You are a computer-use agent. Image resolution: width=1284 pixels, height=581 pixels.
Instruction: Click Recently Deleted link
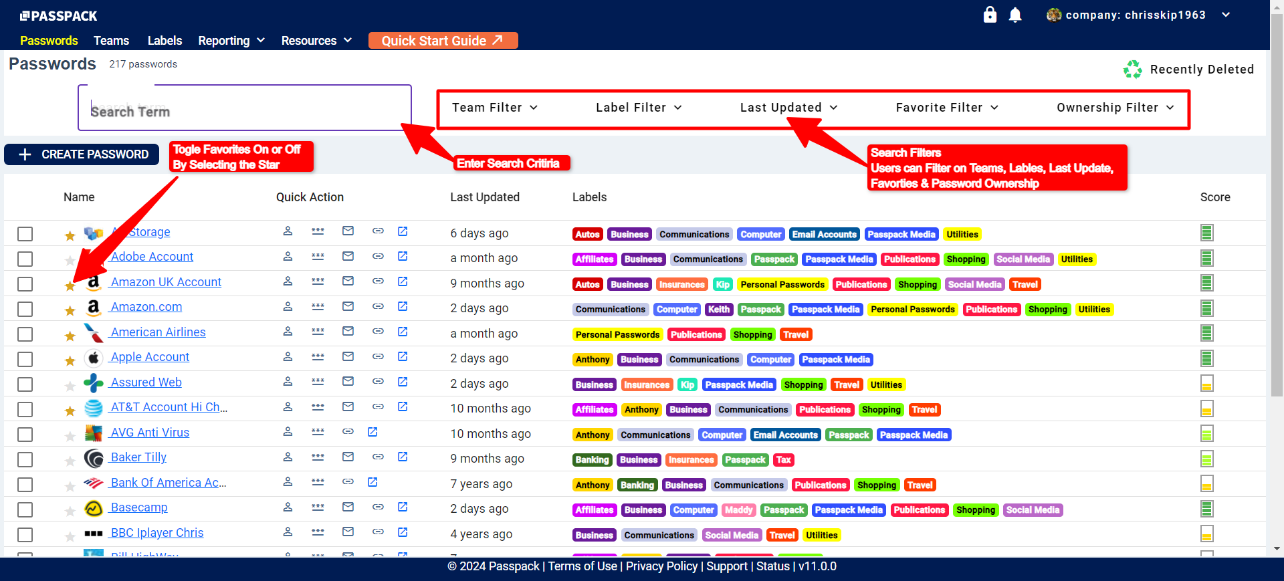(x=1202, y=69)
